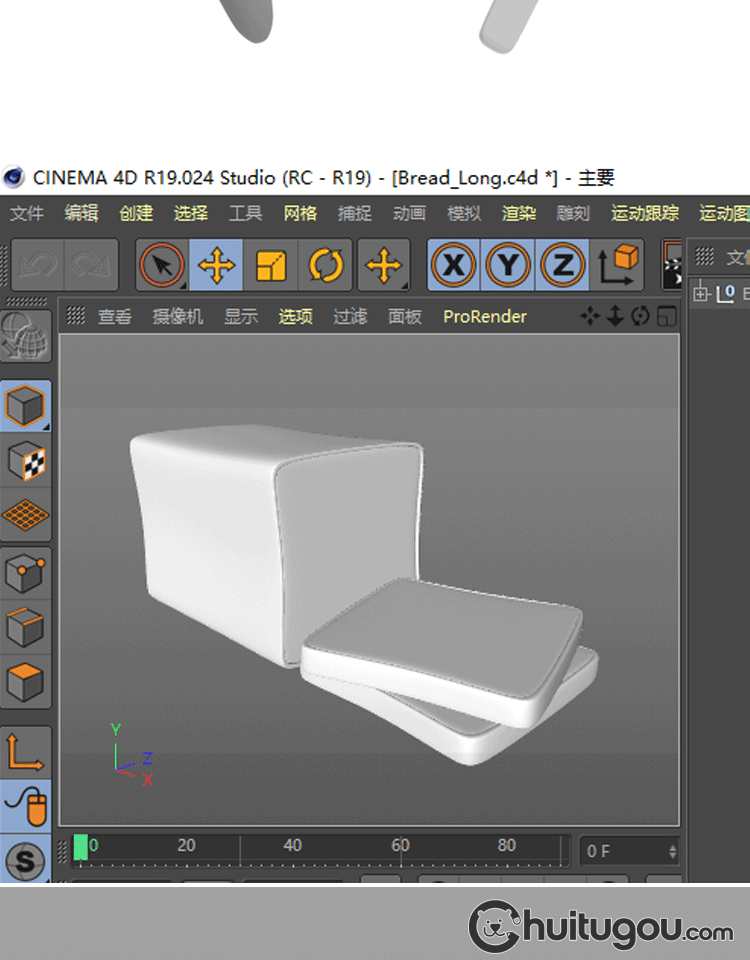Toggle Y axis lock

(508, 265)
